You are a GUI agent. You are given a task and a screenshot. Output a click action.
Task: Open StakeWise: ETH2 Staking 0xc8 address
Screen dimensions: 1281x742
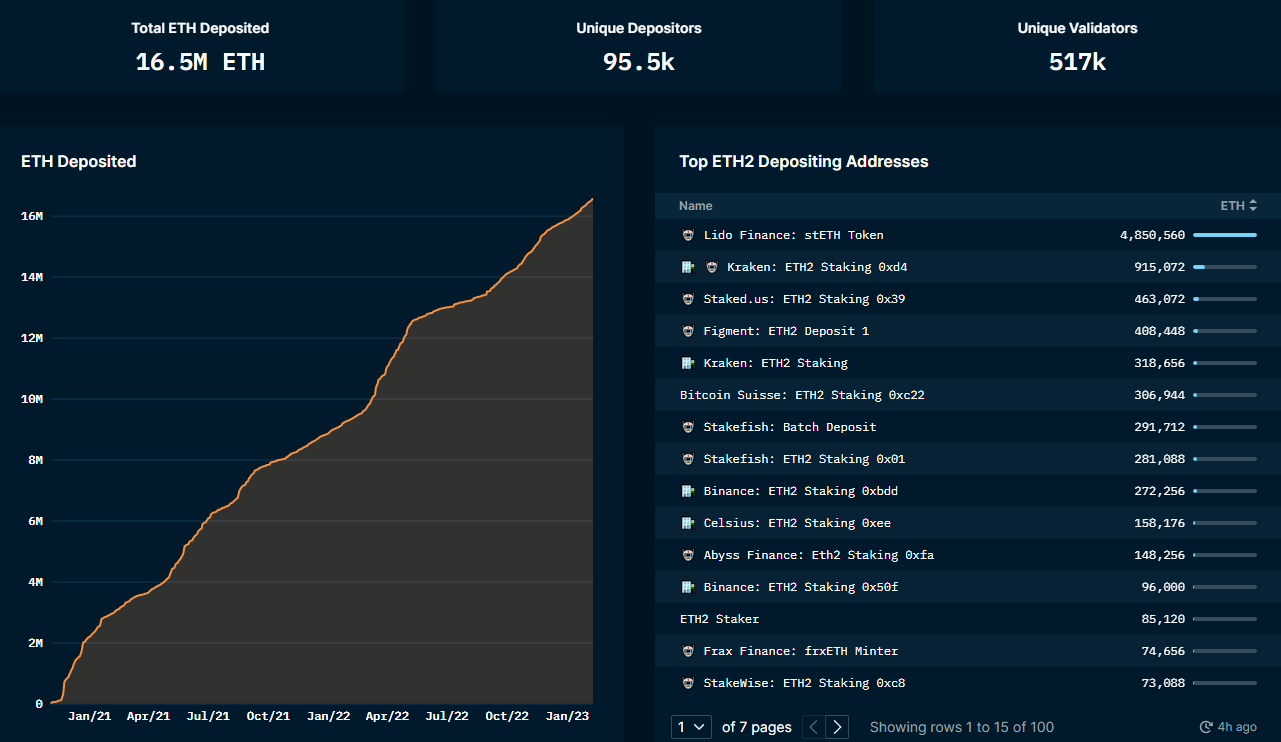pyautogui.click(x=804, y=683)
